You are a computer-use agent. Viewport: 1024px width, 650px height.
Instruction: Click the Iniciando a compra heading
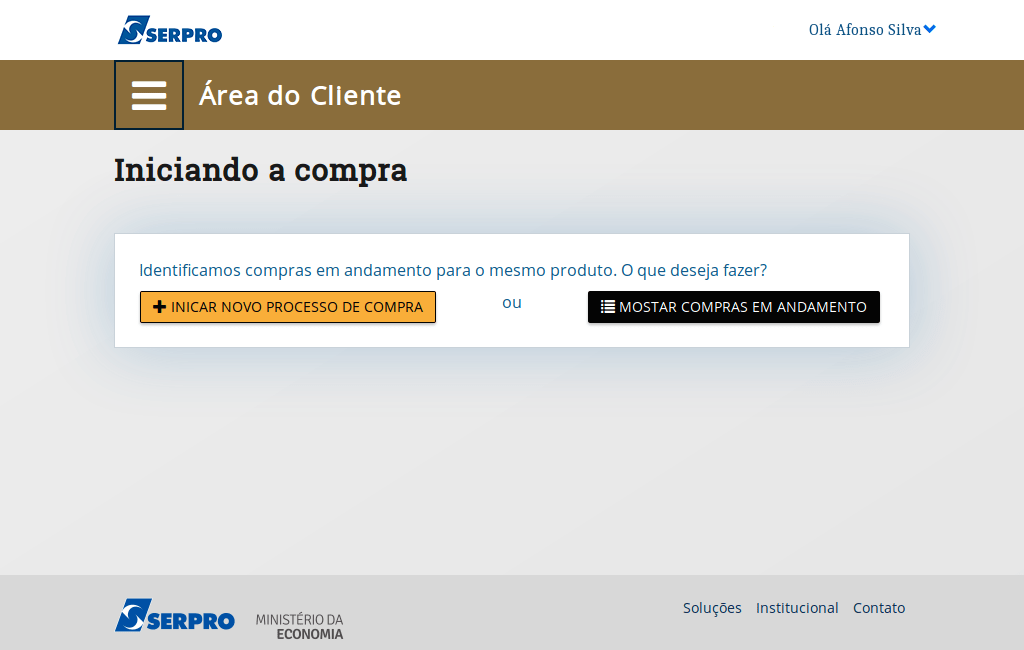[260, 170]
